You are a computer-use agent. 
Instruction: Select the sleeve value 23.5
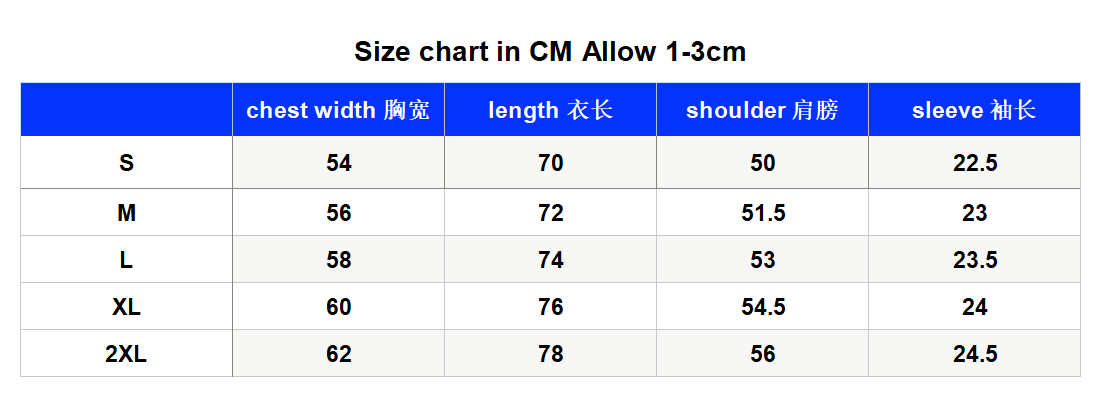975,260
